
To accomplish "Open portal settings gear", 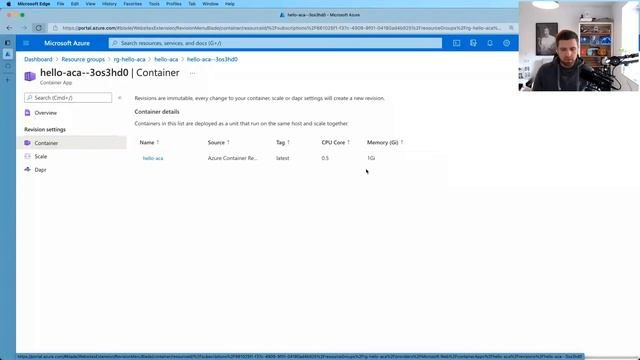I will pyautogui.click(x=507, y=43).
